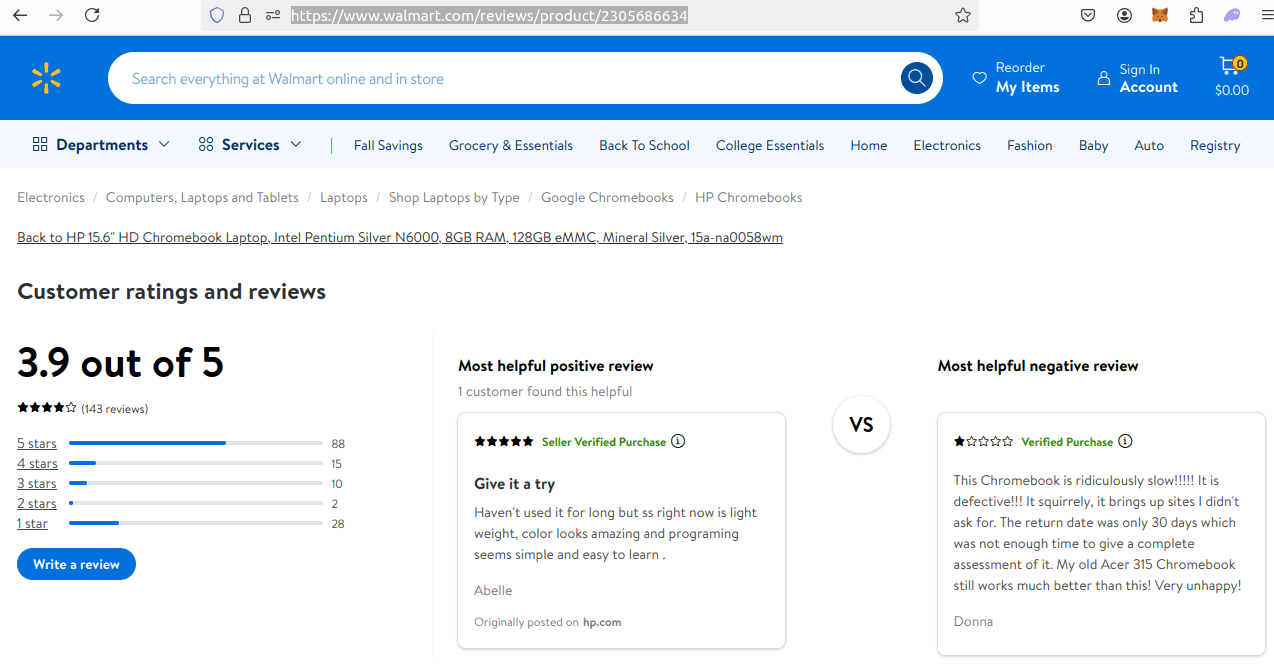Image resolution: width=1274 pixels, height=668 pixels.
Task: Open the extensions puzzle piece icon
Action: (x=1196, y=15)
